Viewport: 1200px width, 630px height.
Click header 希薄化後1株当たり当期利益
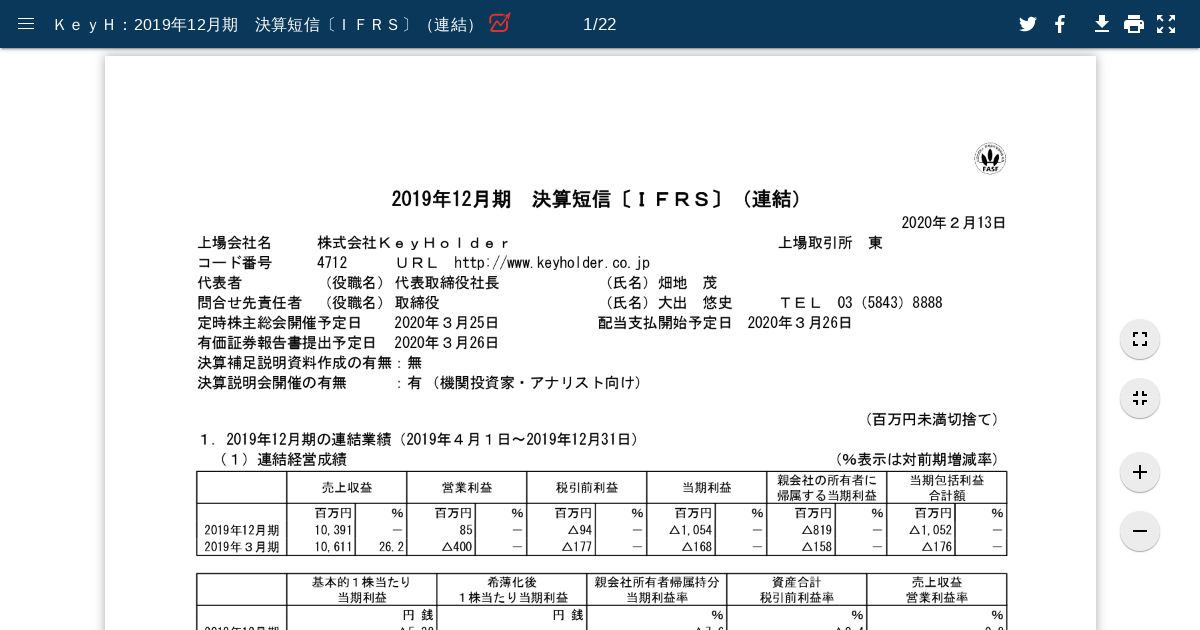(x=512, y=589)
